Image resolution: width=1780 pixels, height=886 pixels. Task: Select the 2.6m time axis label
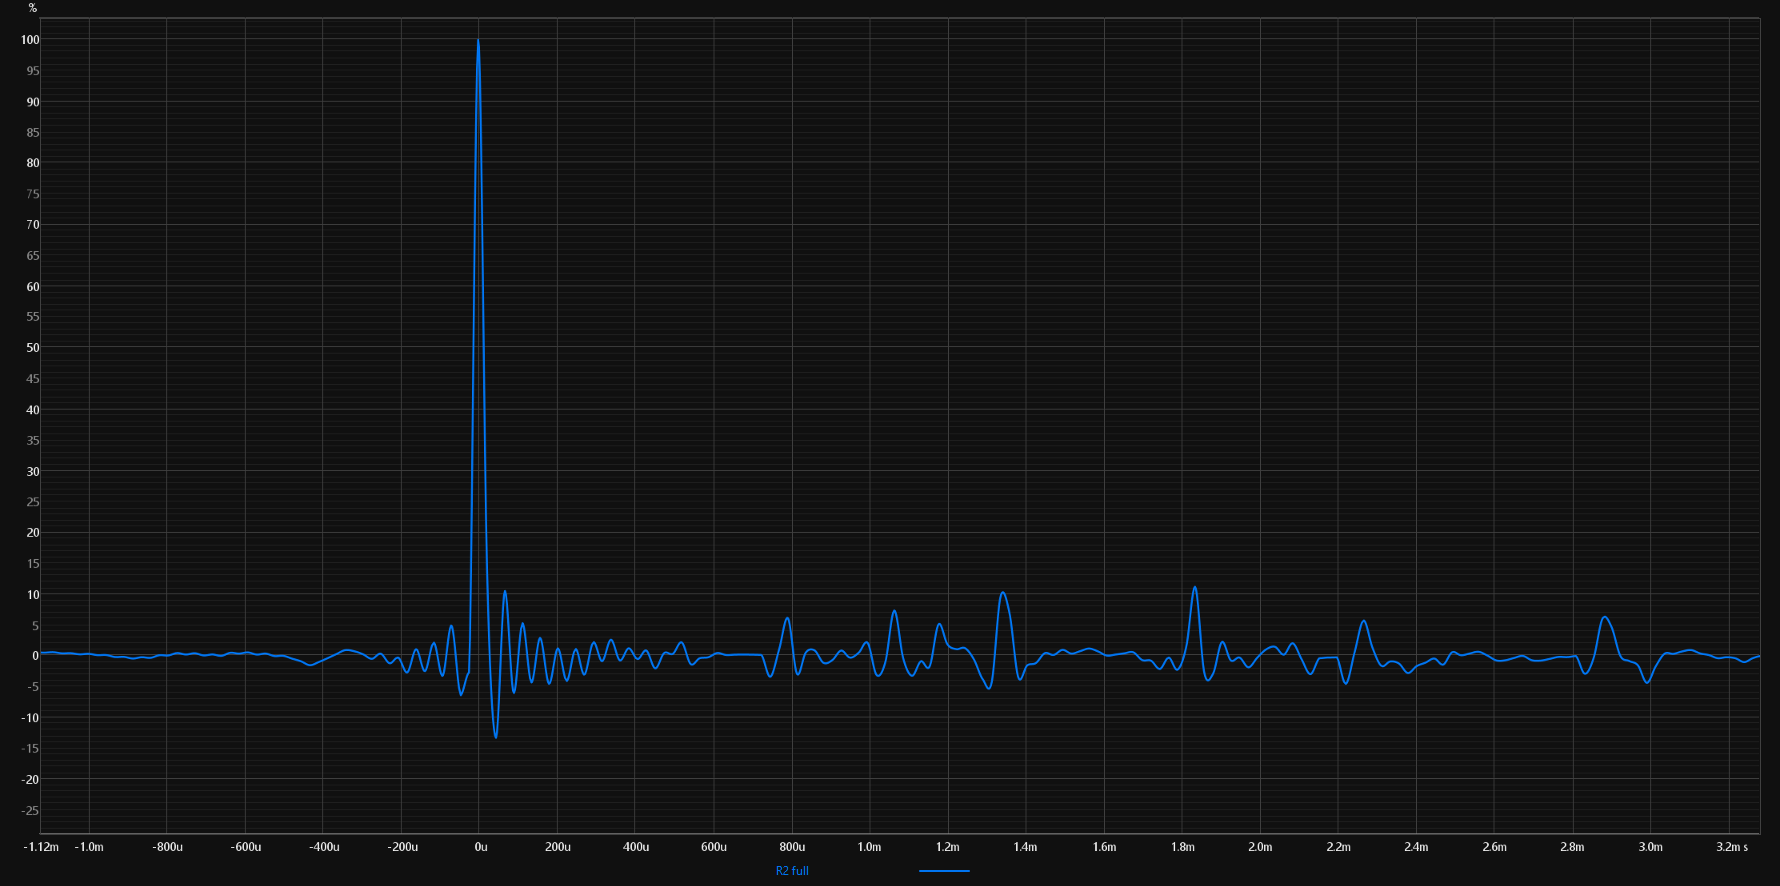pos(1495,847)
